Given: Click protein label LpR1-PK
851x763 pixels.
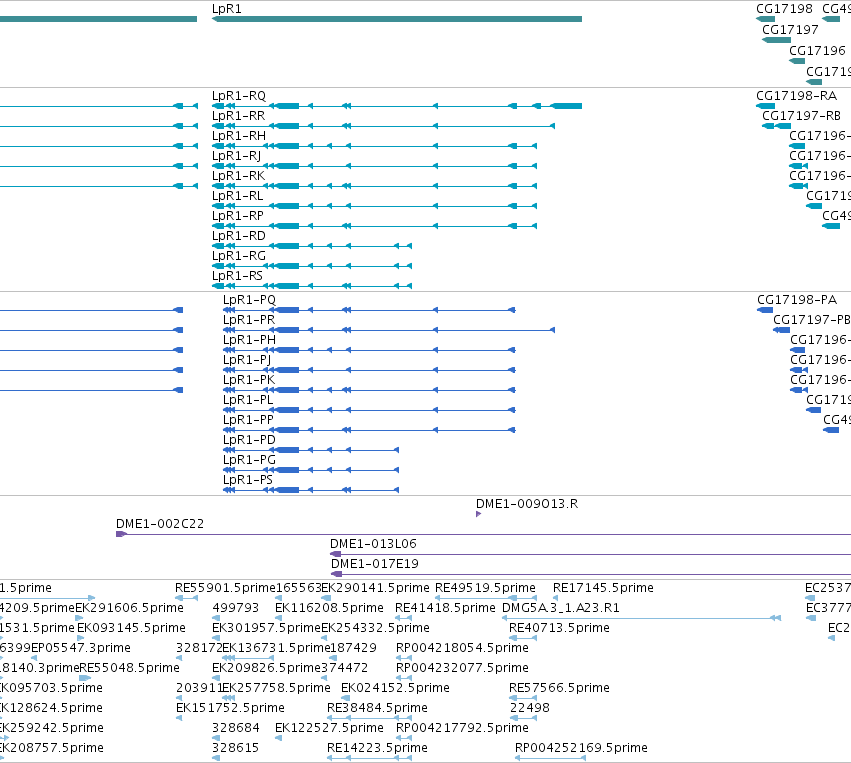Looking at the screenshot, I should tap(249, 380).
